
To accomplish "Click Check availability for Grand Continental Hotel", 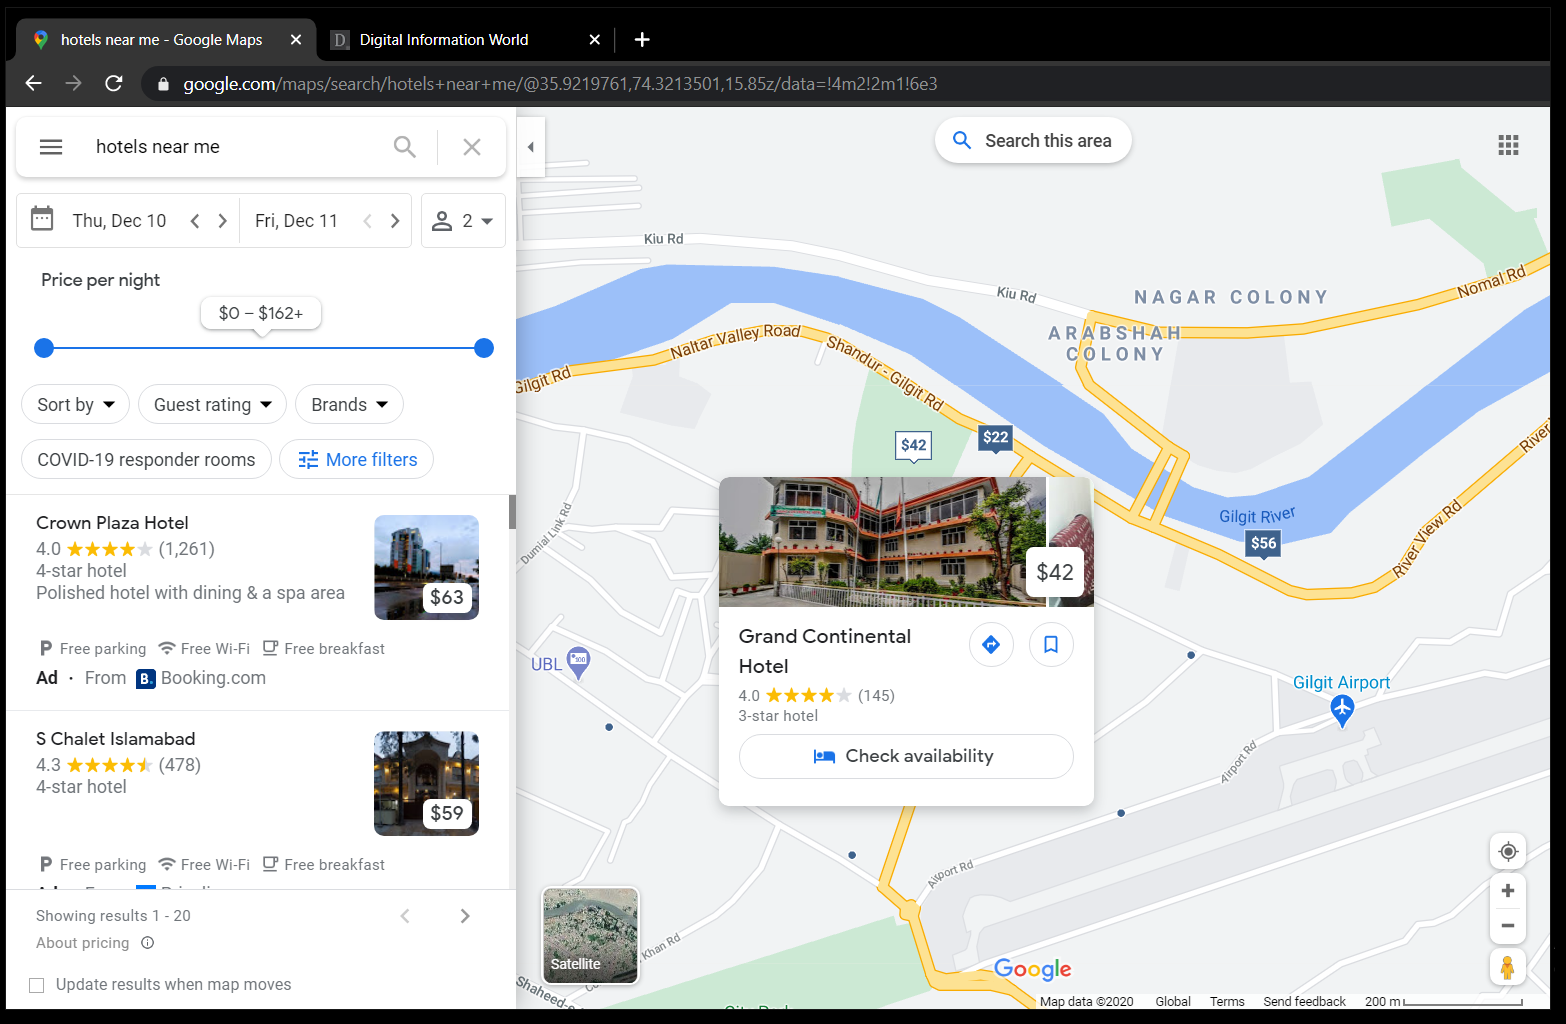I will (x=905, y=756).
